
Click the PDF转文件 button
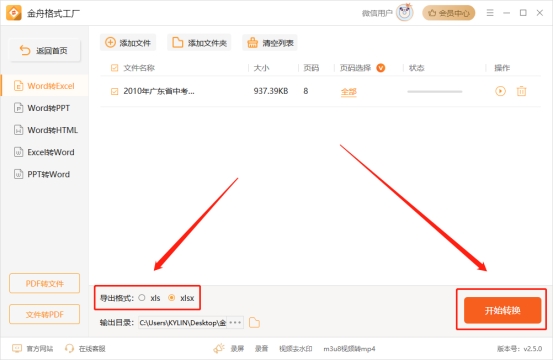pyautogui.click(x=45, y=283)
